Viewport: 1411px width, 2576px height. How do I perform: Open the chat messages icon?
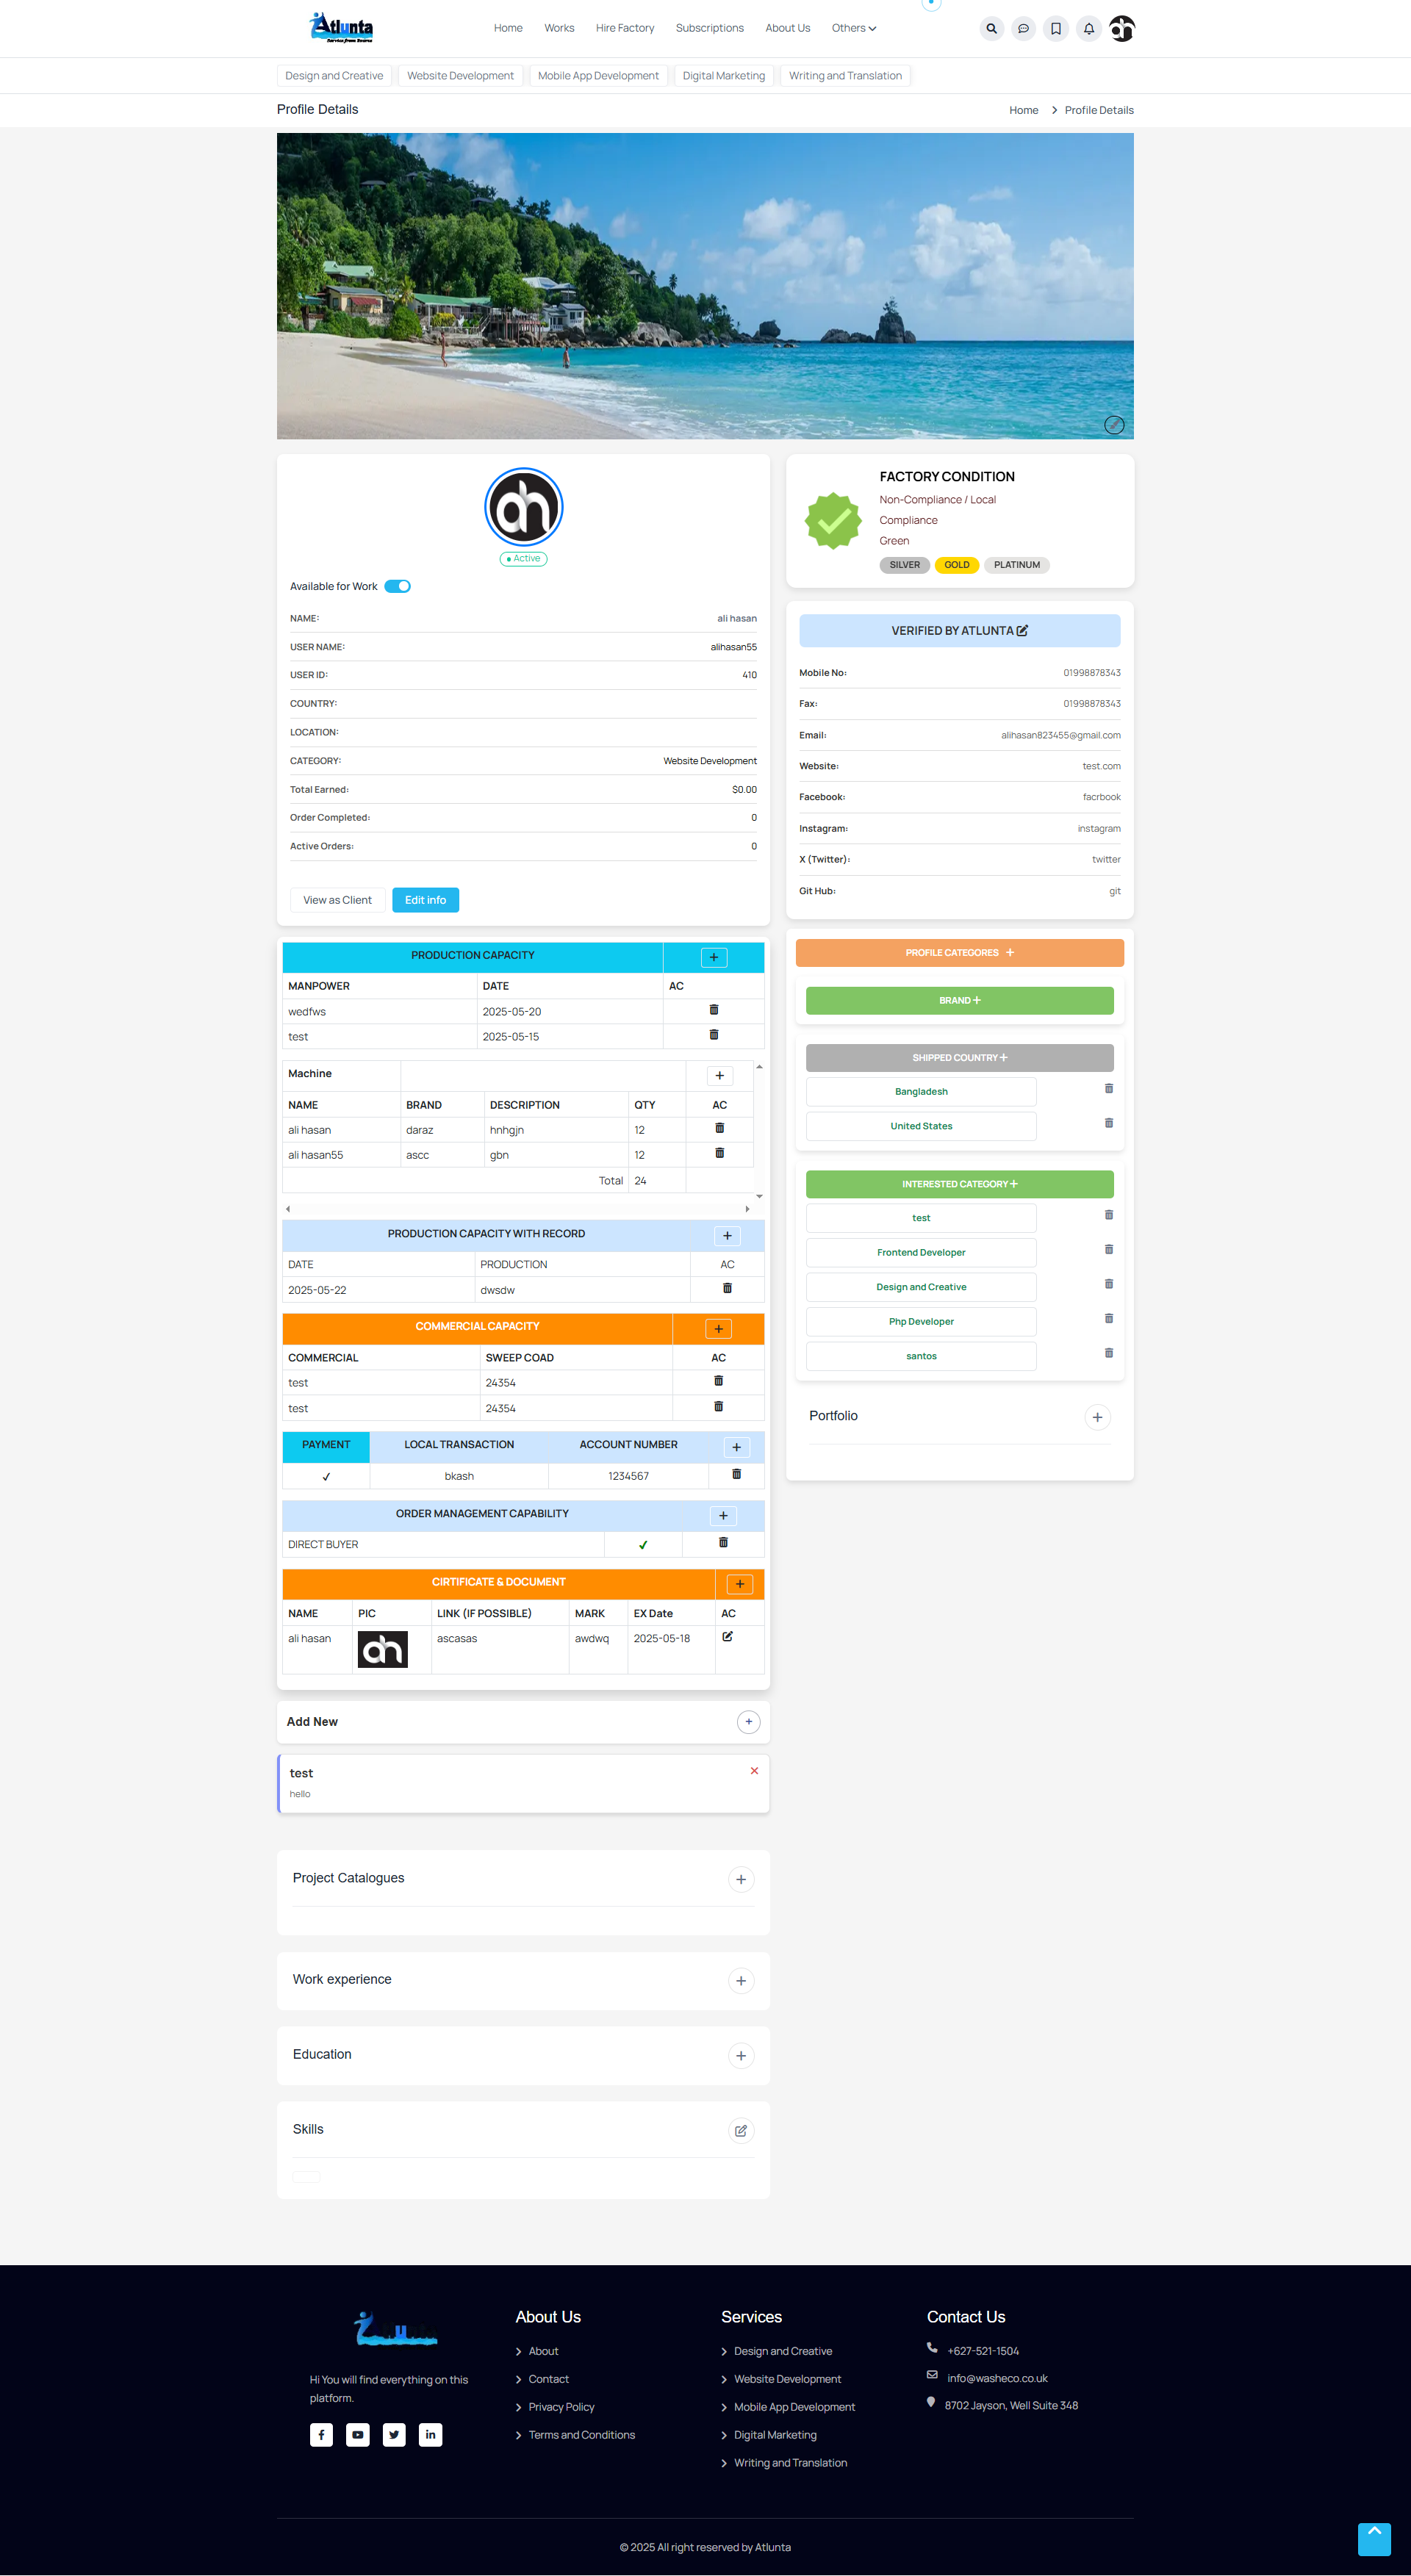(1023, 28)
